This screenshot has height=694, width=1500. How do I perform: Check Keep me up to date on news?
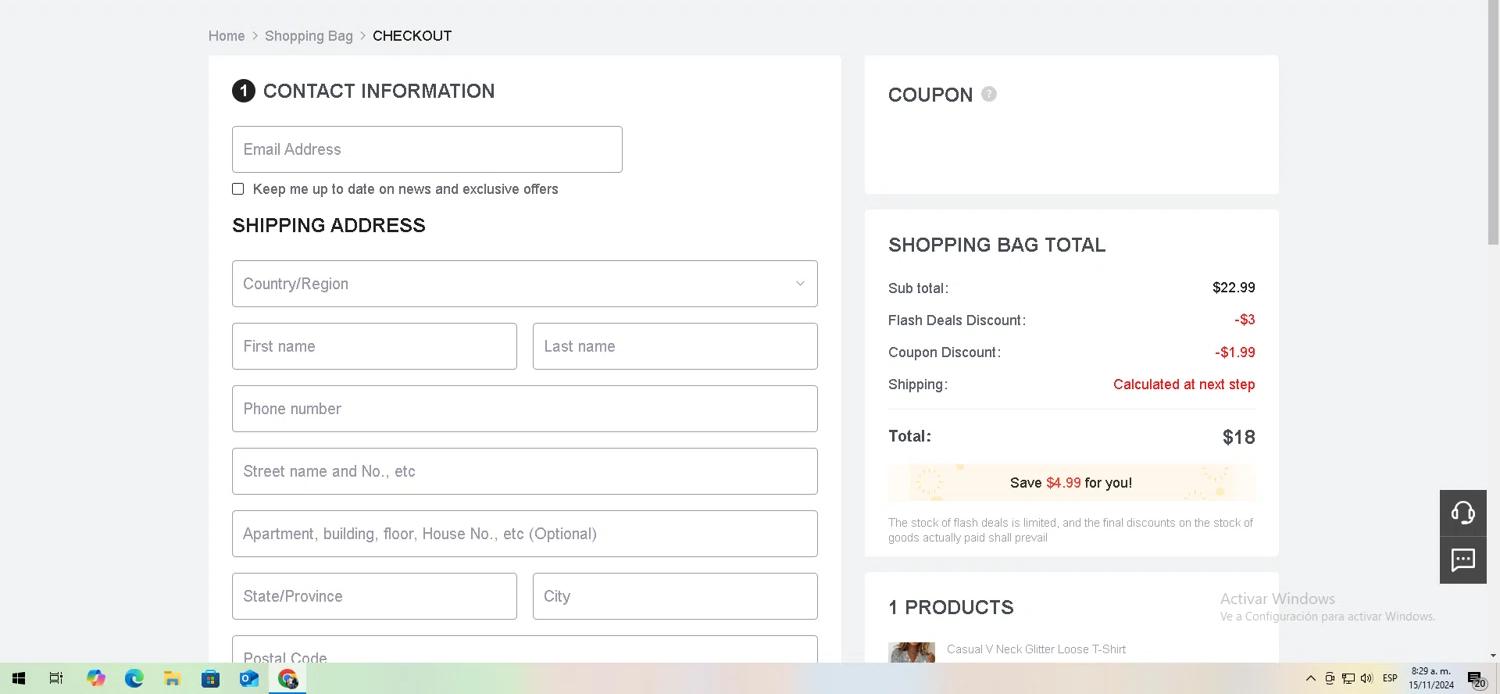[x=238, y=189]
